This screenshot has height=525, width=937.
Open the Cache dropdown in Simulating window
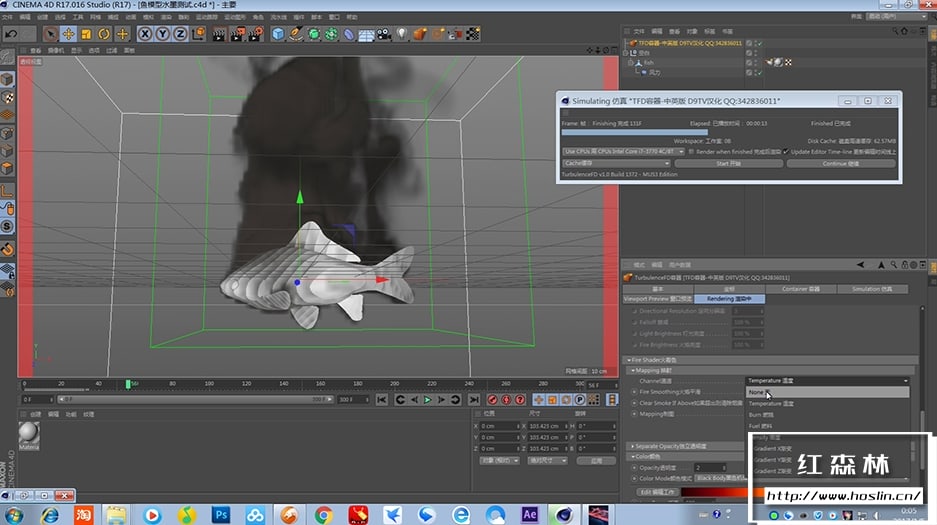[x=616, y=163]
